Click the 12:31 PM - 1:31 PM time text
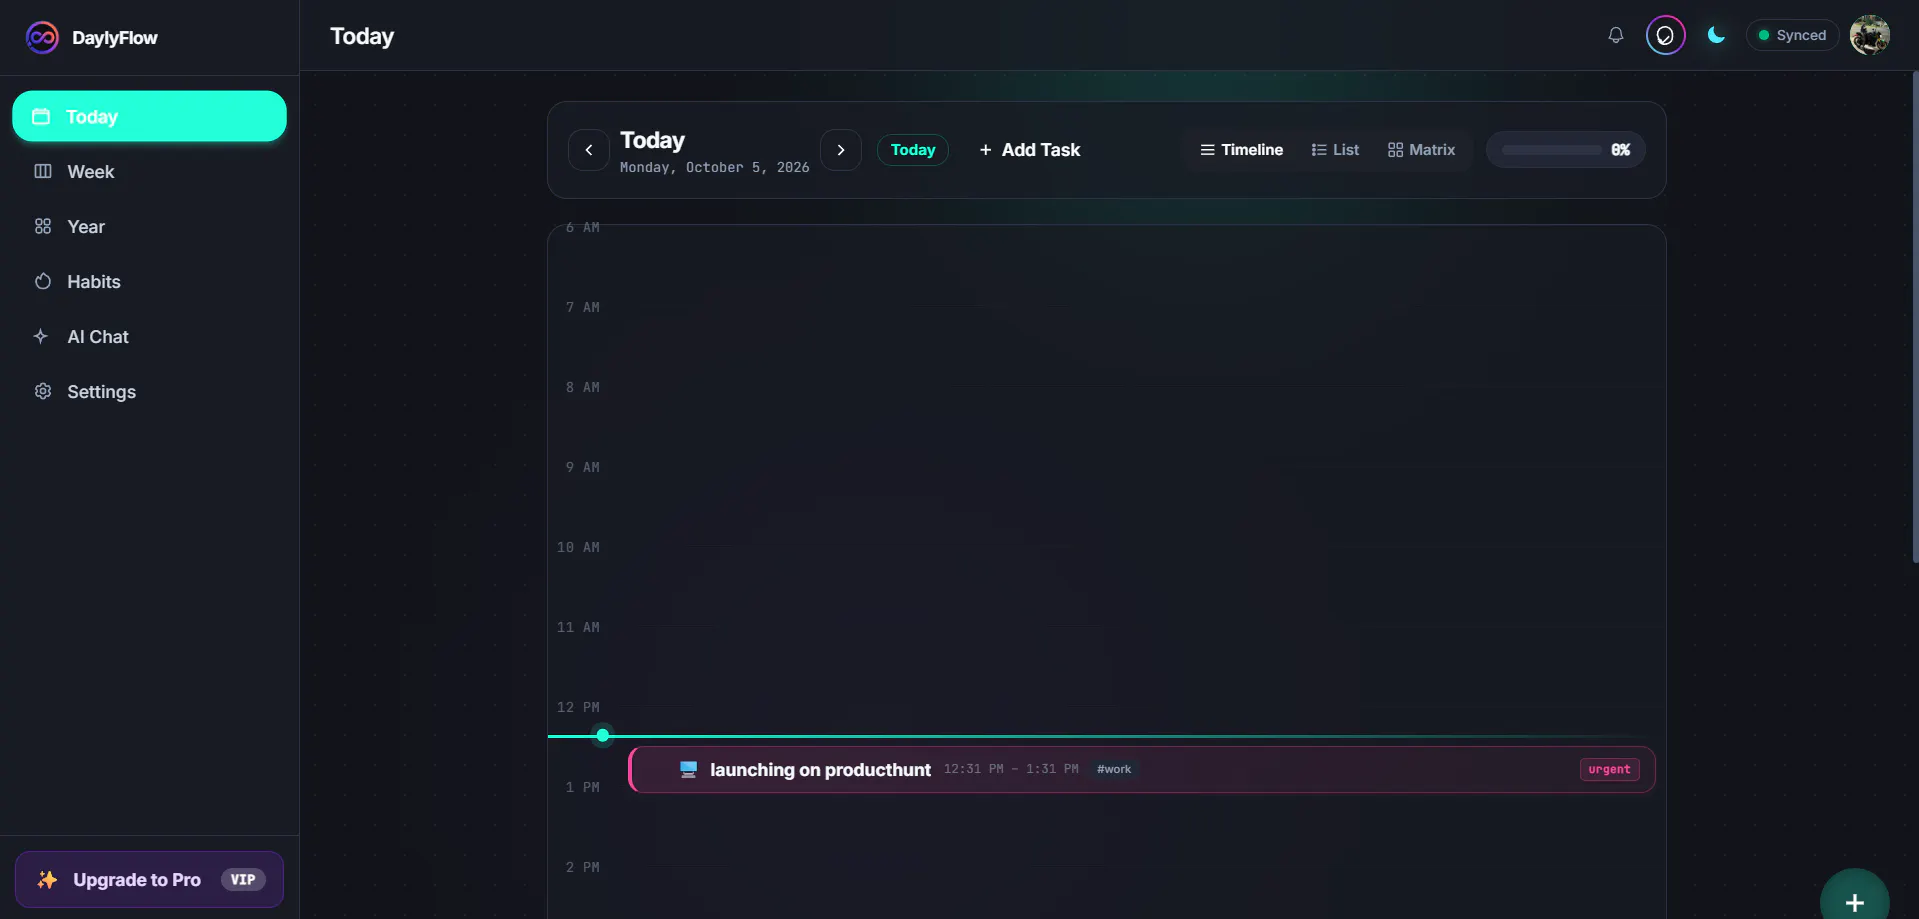Image resolution: width=1919 pixels, height=919 pixels. tap(1011, 769)
